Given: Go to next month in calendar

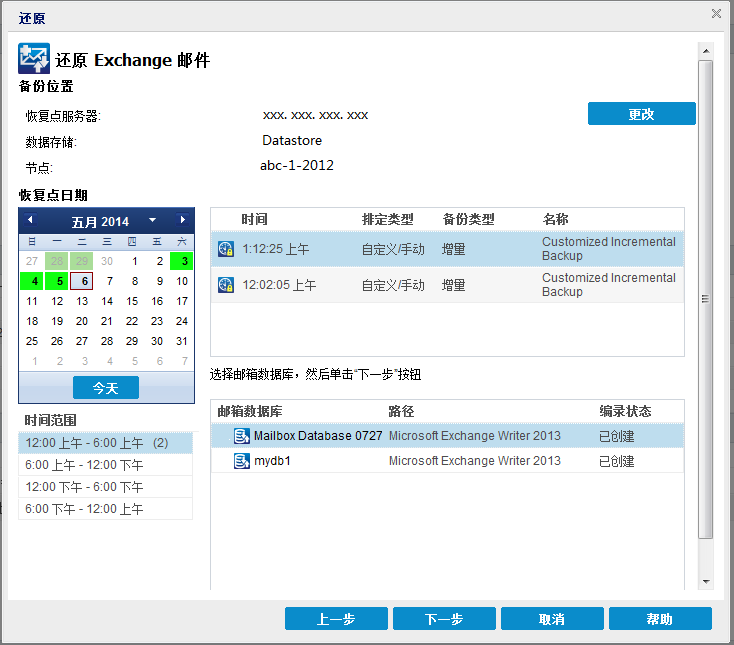Looking at the screenshot, I should click(x=183, y=220).
